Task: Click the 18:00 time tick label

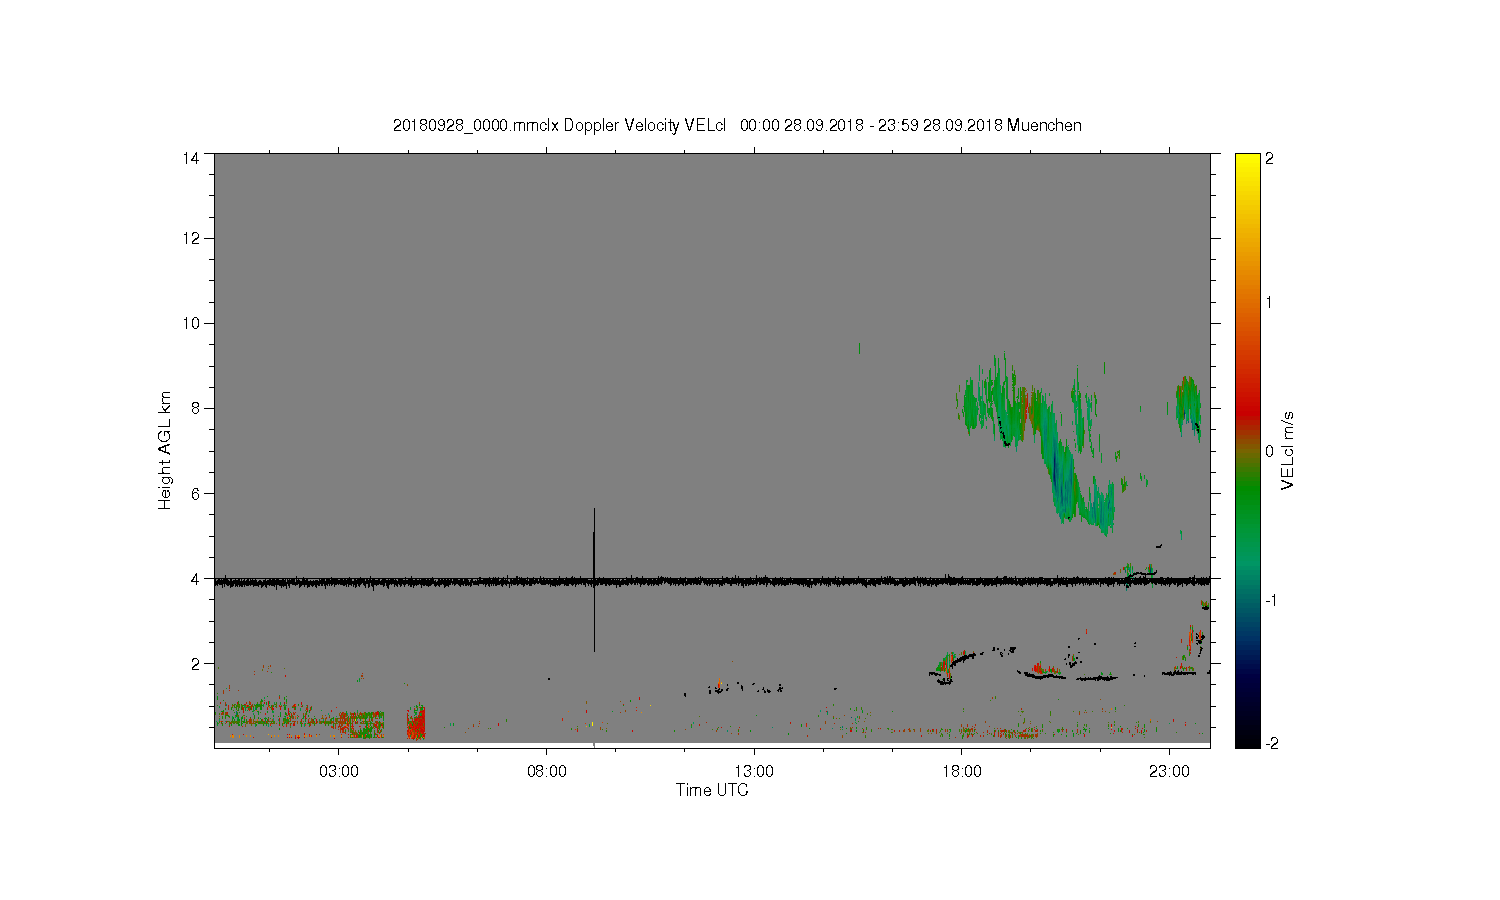Action: tap(962, 772)
